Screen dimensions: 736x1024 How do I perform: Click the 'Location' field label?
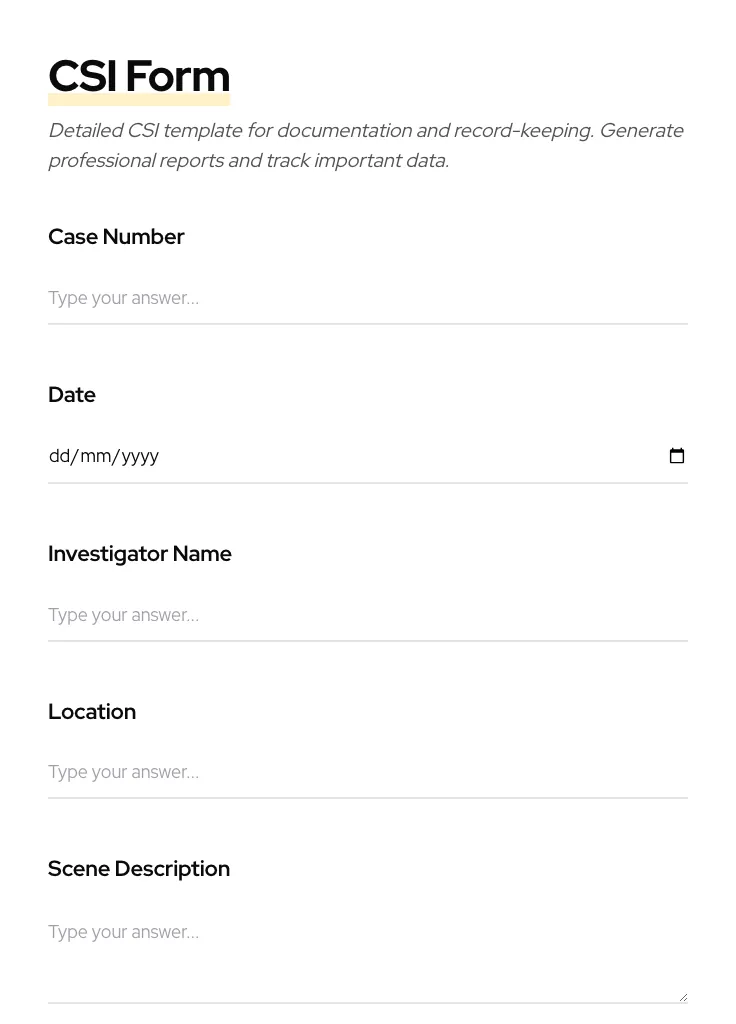pos(92,712)
